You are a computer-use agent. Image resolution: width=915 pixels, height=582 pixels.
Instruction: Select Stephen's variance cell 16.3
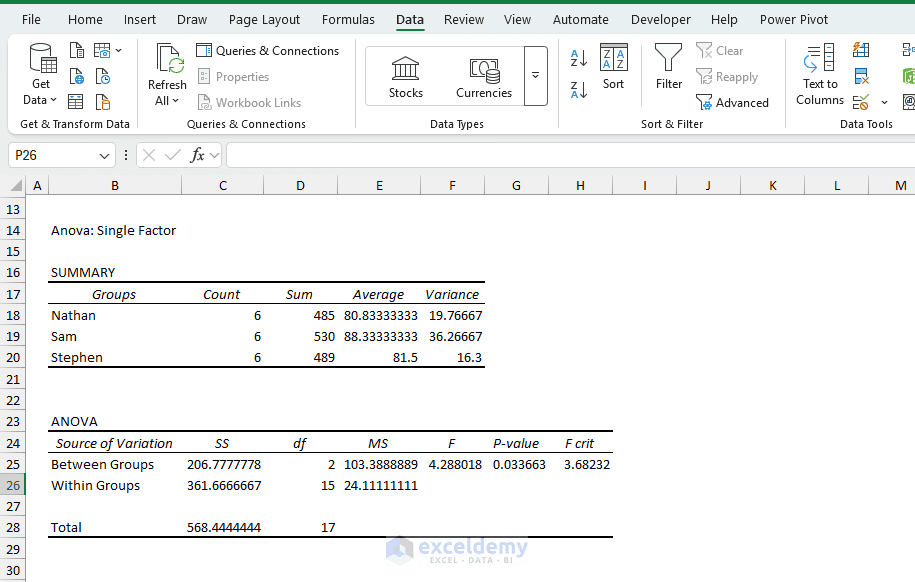[x=452, y=358]
